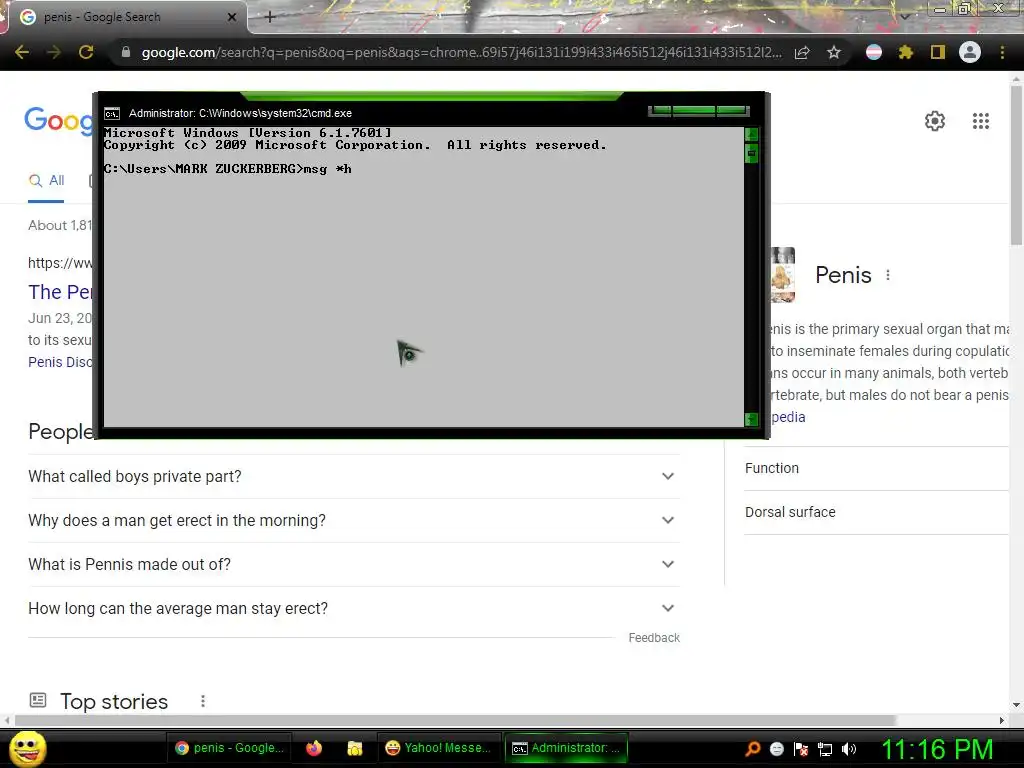Open the Wikipedia link in knowledge panel
The image size is (1024, 768).
788,417
